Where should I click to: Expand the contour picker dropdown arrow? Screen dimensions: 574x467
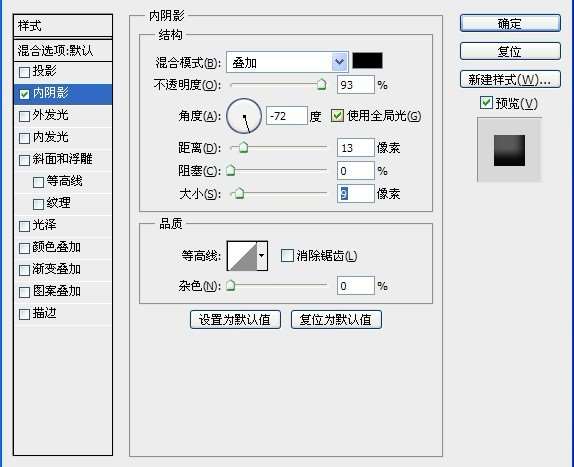point(262,255)
